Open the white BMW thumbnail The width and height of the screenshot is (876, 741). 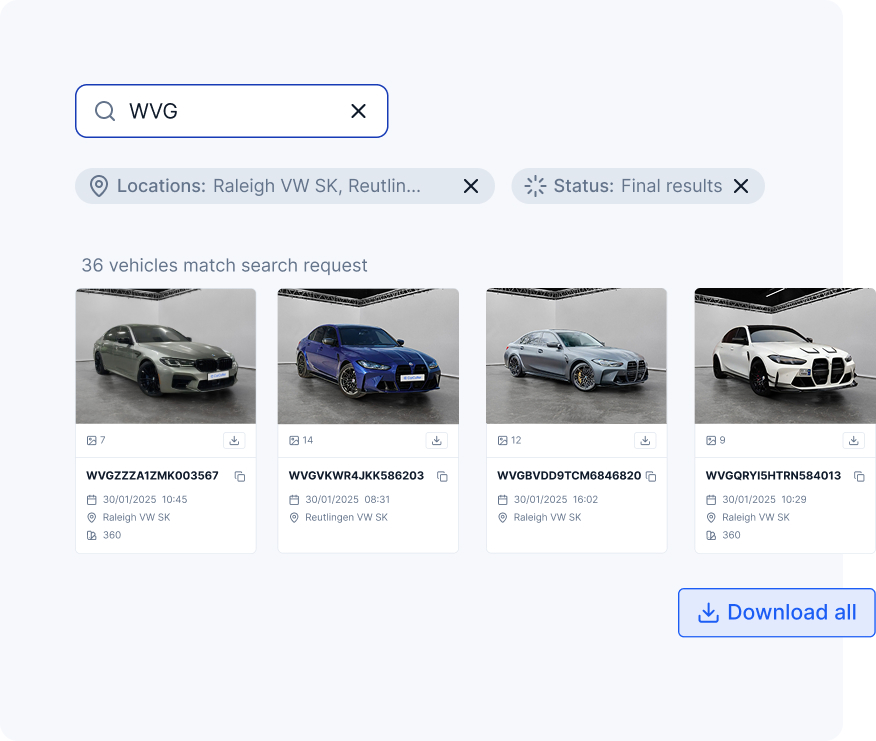pyautogui.click(x=785, y=357)
